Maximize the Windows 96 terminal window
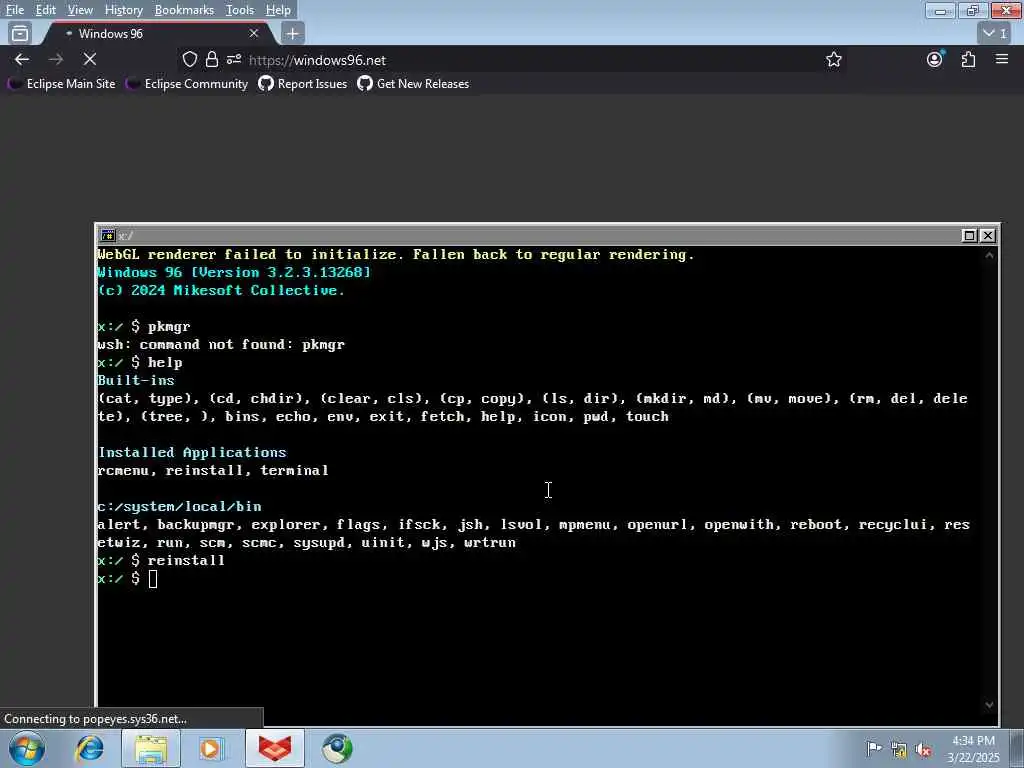1024x768 pixels. click(x=970, y=236)
